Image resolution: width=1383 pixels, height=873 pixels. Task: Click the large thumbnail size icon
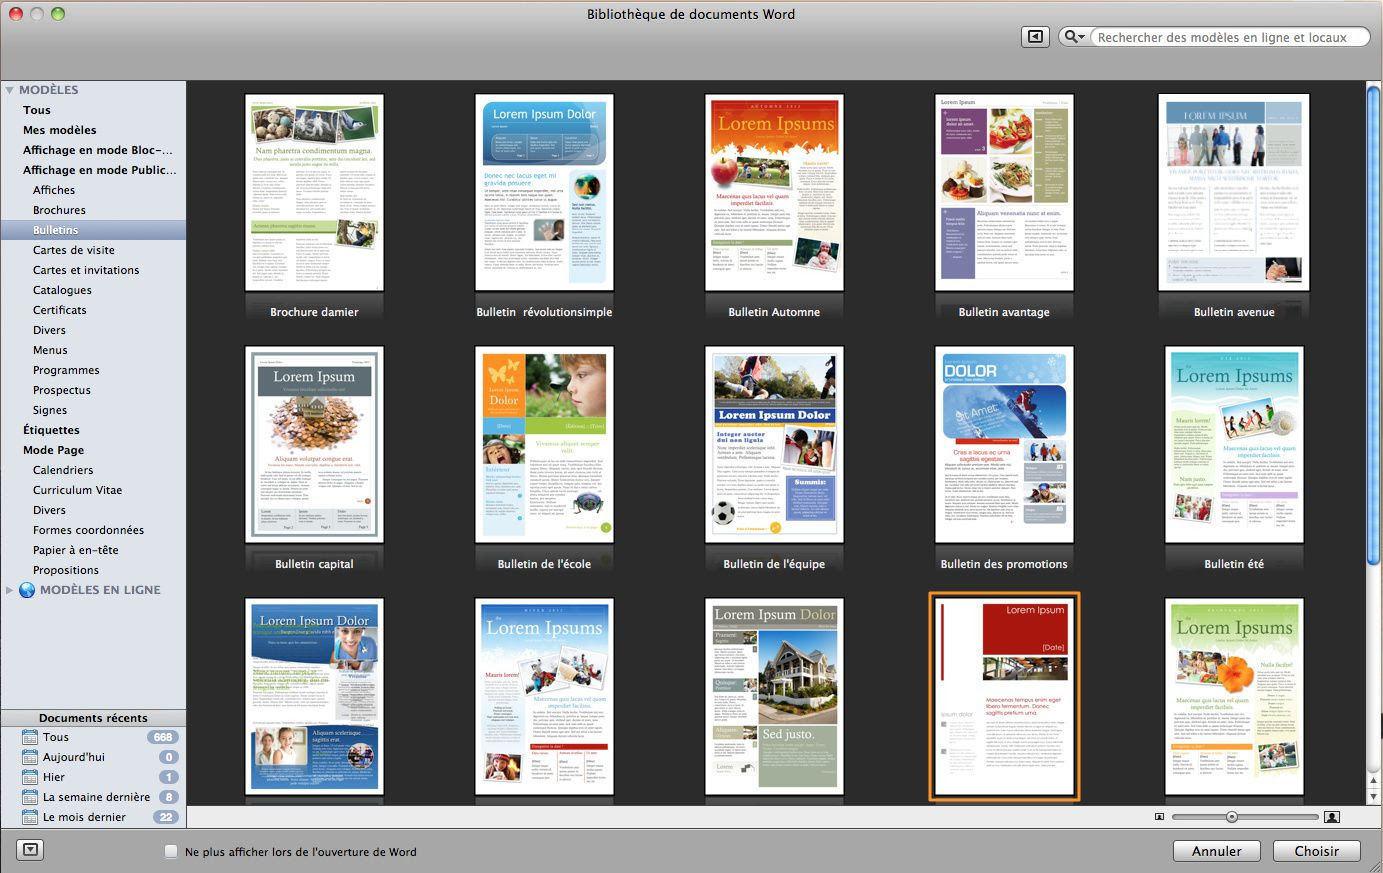coord(1331,817)
